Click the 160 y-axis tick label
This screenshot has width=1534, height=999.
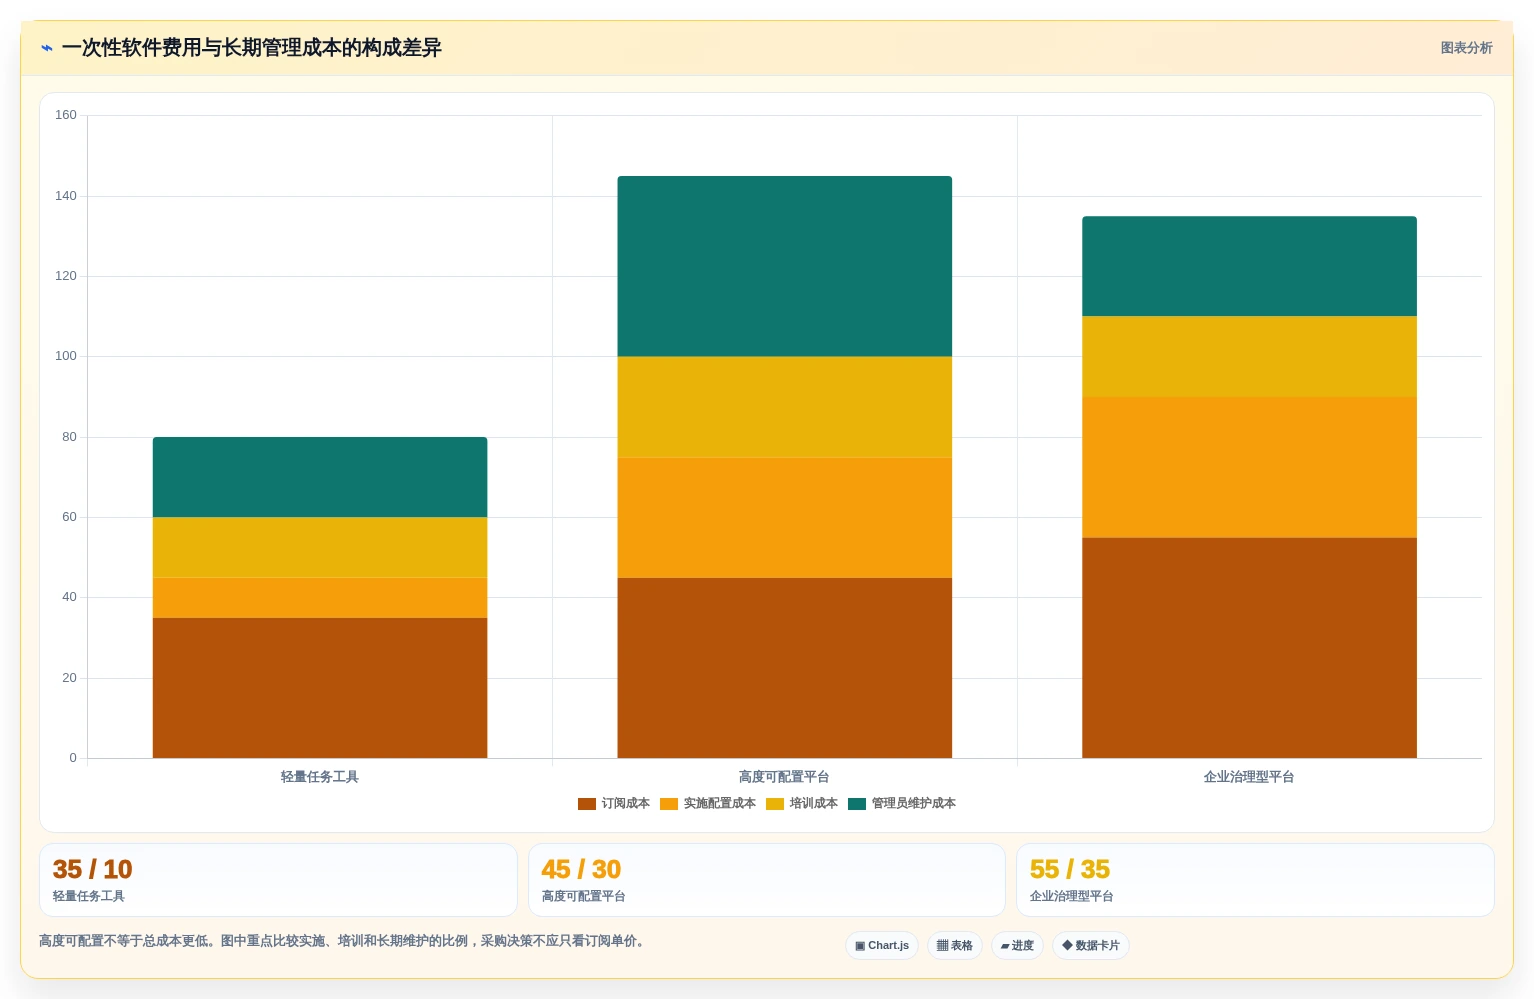(x=66, y=115)
